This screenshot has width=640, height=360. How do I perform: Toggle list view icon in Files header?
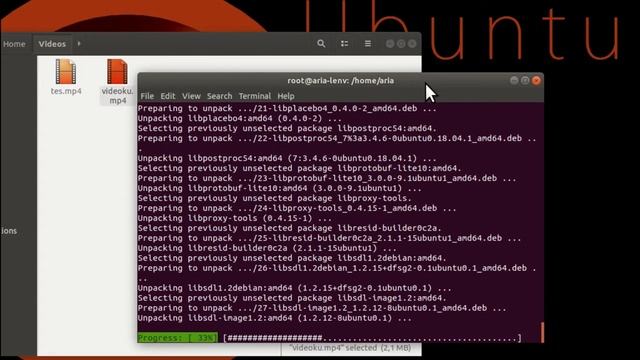344,43
